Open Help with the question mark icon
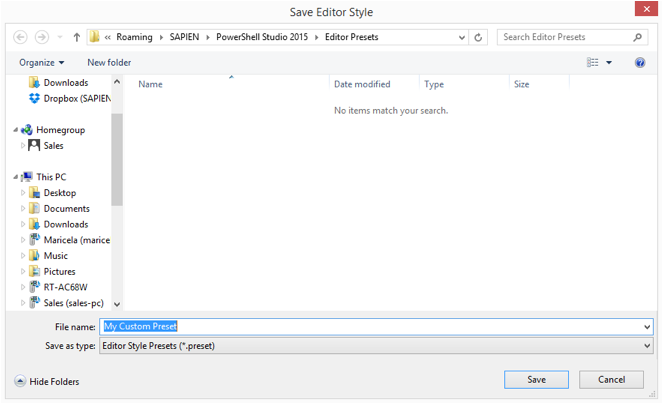 coord(640,63)
